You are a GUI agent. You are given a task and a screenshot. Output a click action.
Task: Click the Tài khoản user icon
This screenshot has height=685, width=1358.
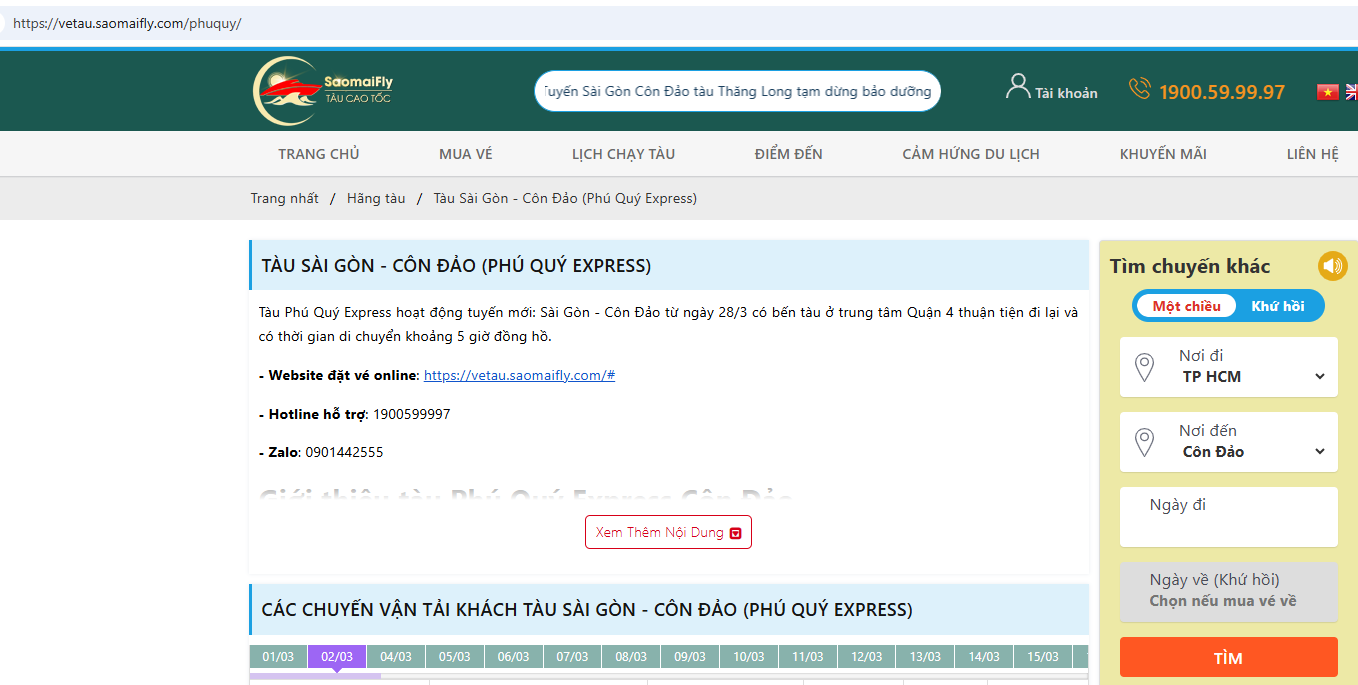1017,87
